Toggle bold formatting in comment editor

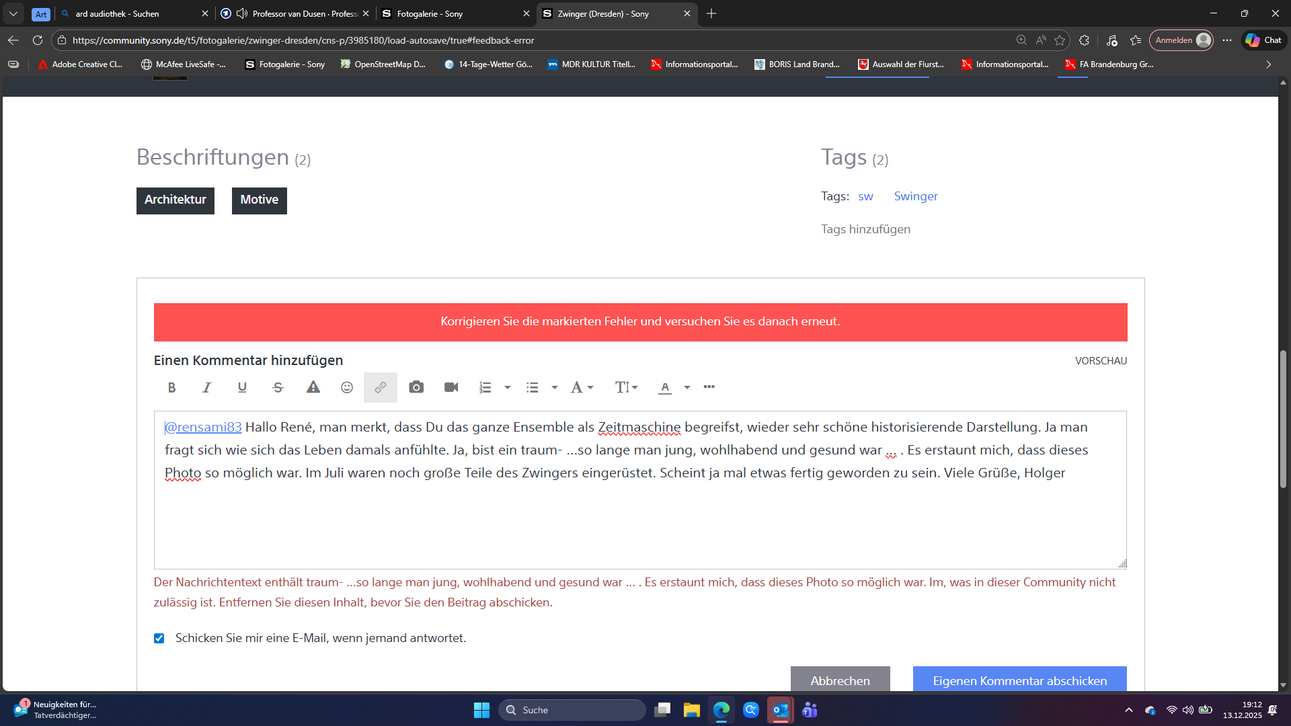pyautogui.click(x=171, y=388)
